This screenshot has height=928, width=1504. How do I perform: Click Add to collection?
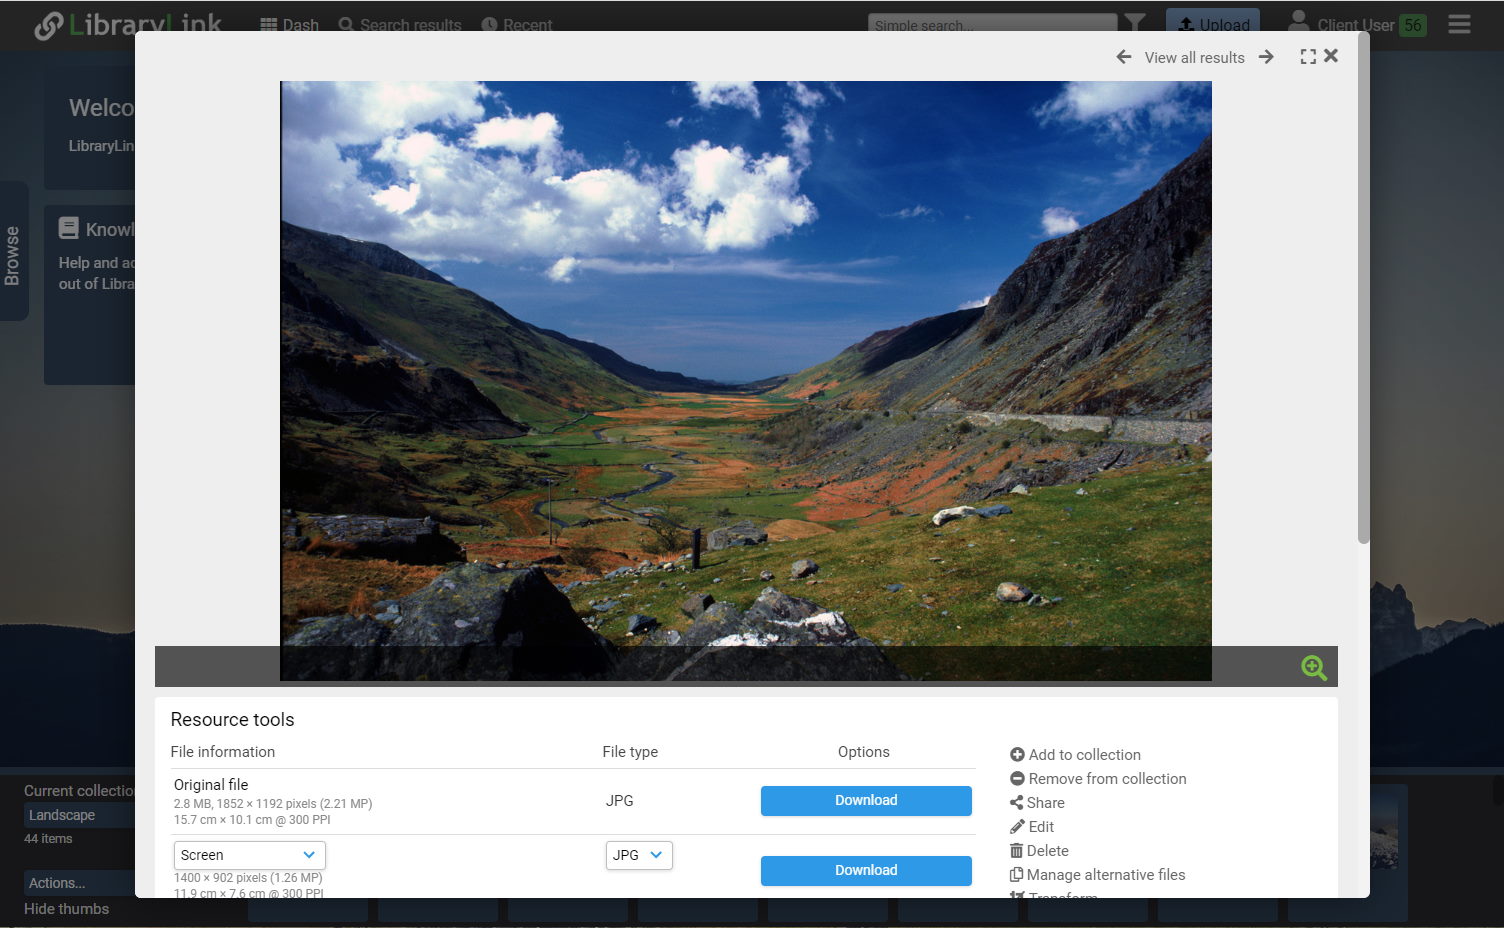(1084, 755)
